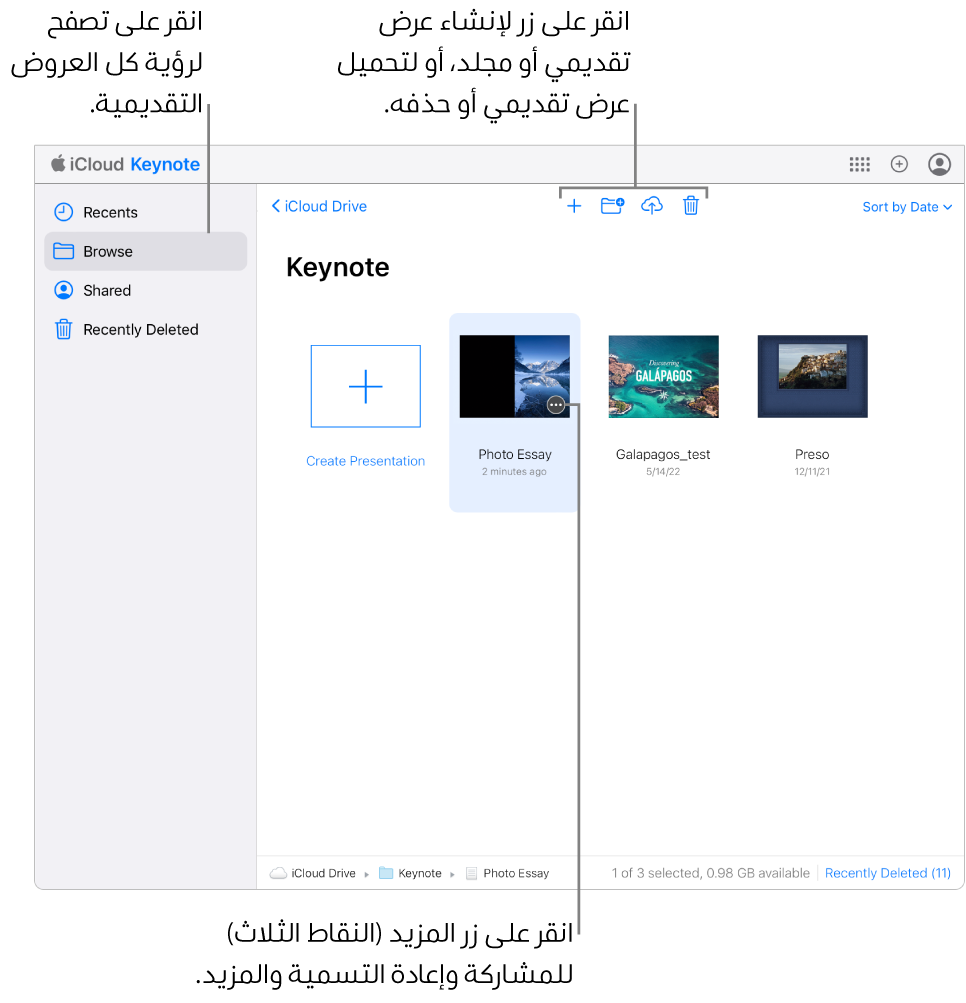Click the iCloud Drive cloud icon in path bar

[x=278, y=873]
